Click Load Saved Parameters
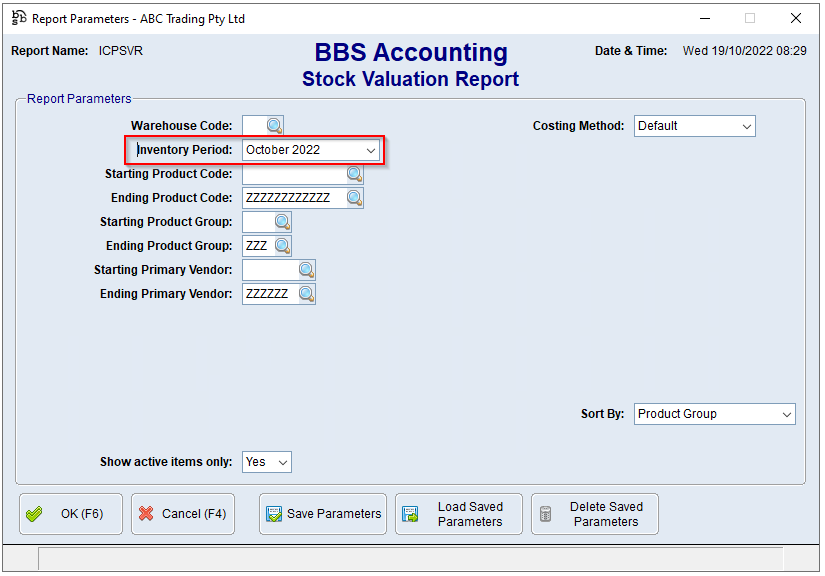825x576 pixels. (x=458, y=513)
